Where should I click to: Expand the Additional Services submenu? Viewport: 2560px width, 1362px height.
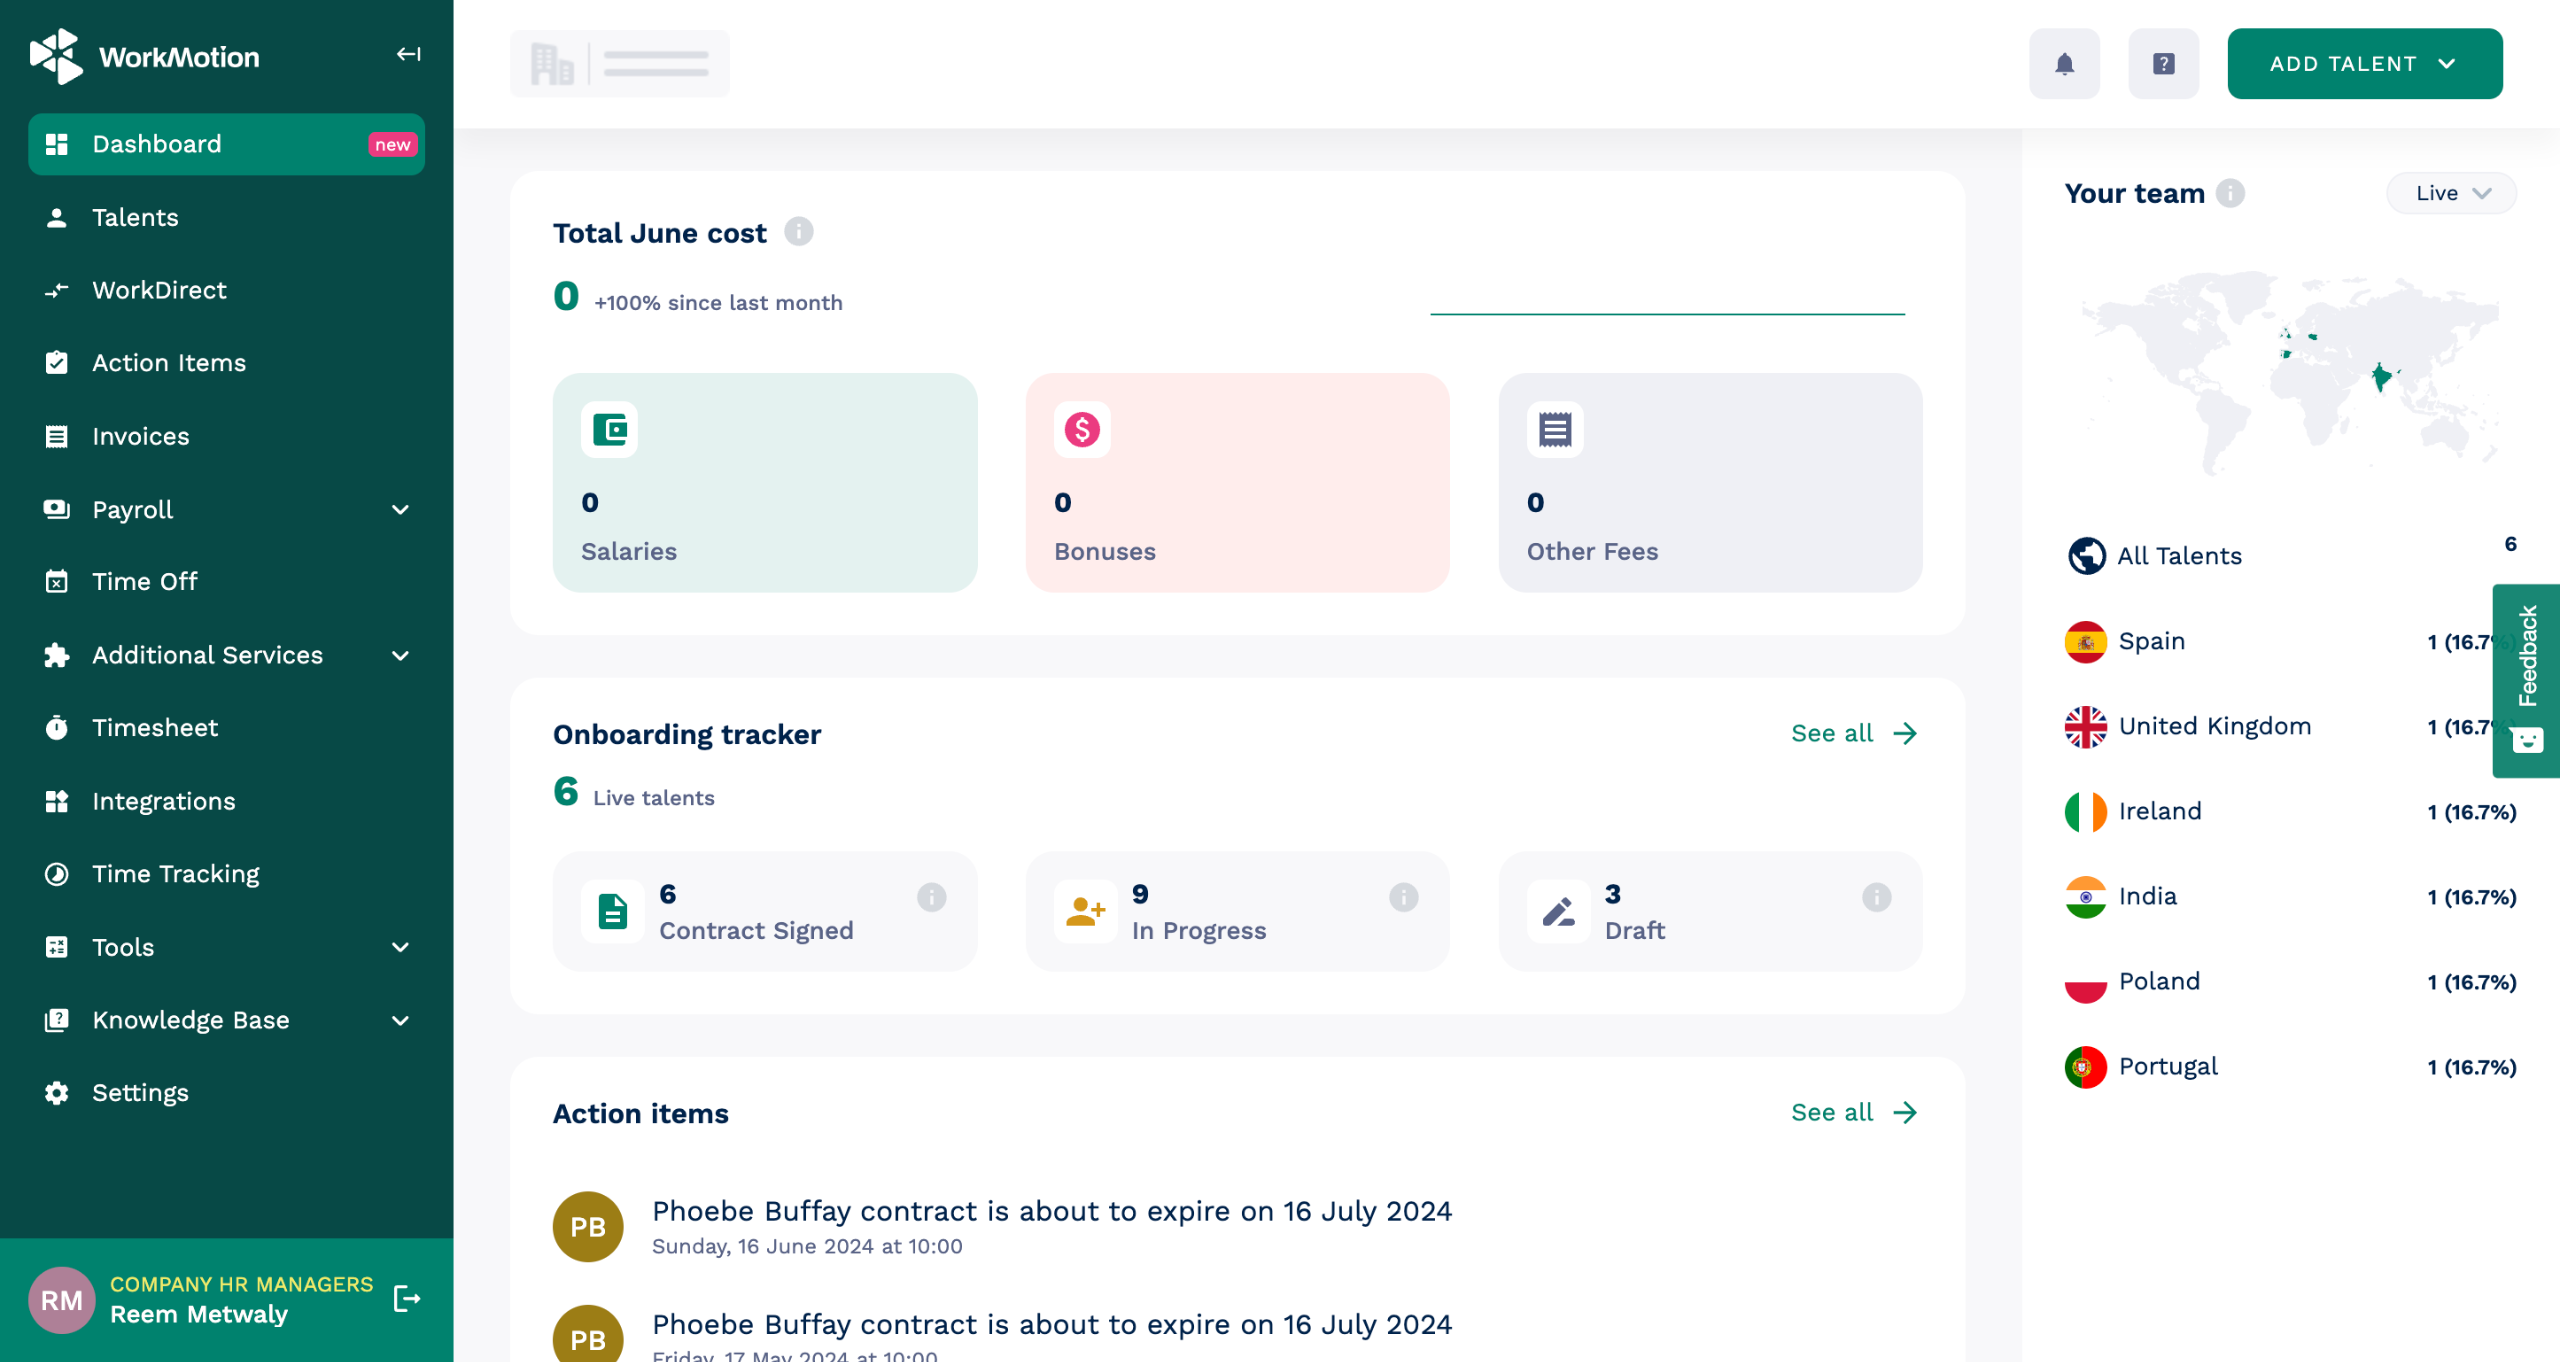tap(400, 656)
